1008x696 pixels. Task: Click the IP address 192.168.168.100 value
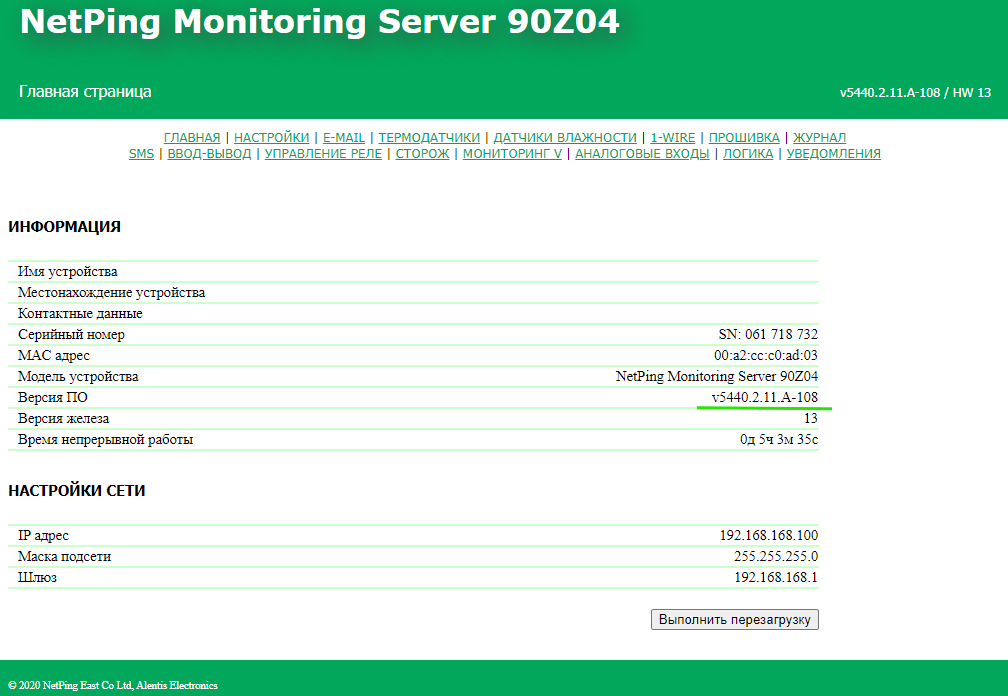(768, 536)
